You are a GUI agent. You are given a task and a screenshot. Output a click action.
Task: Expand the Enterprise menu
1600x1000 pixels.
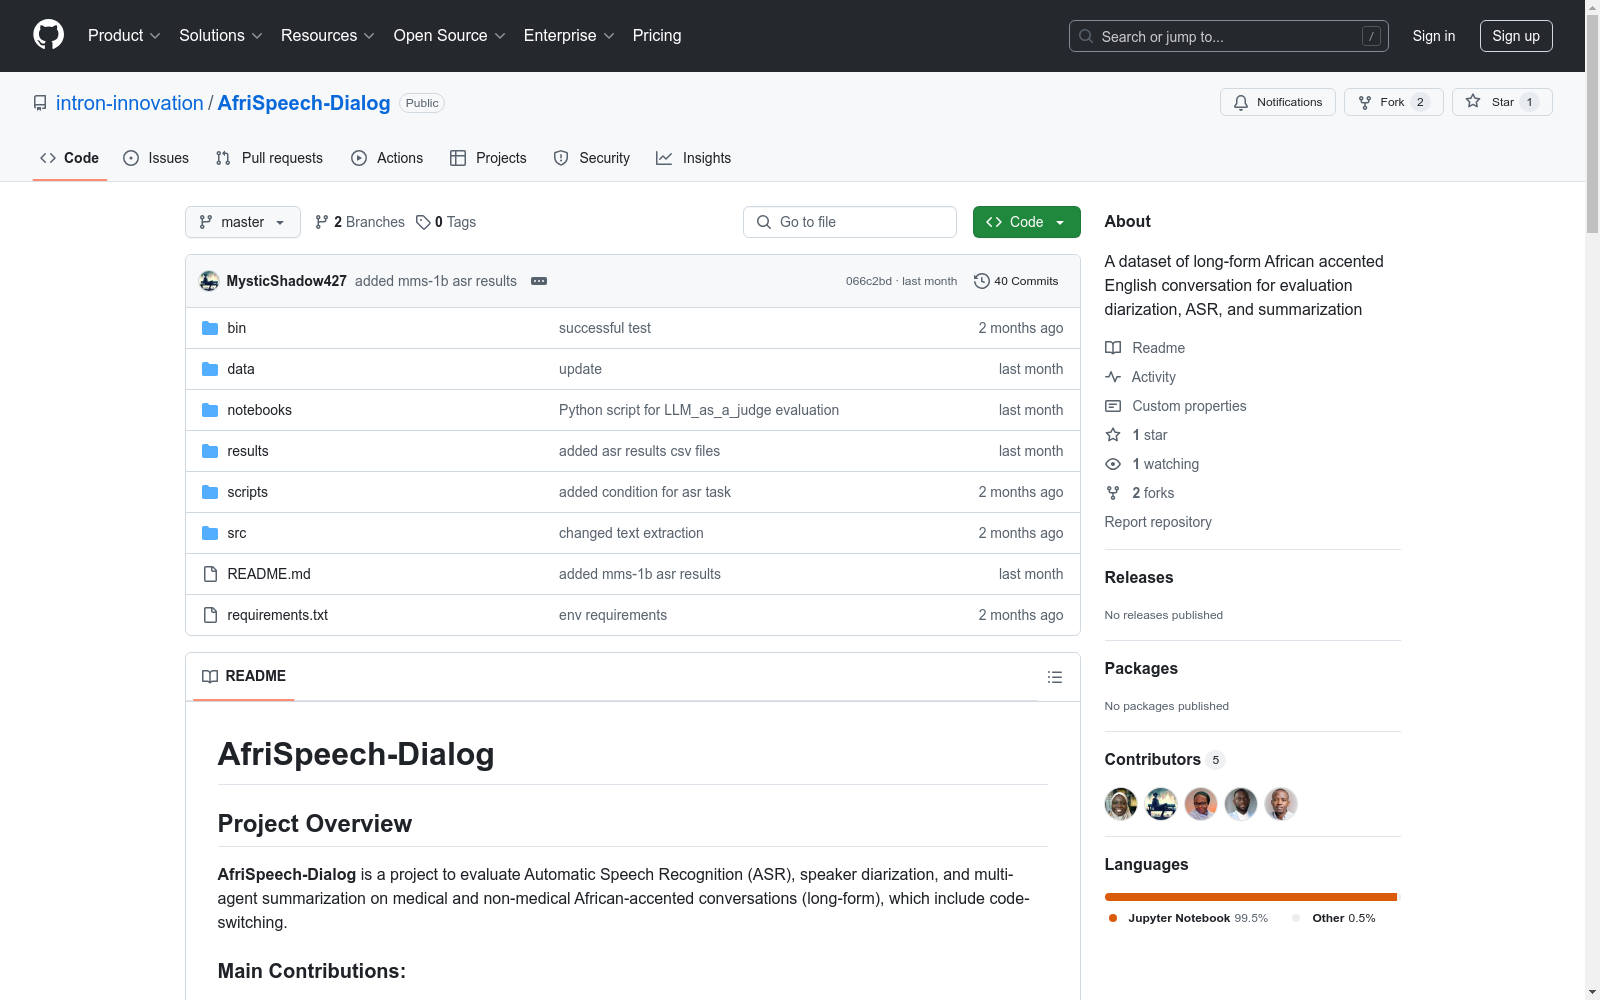point(569,36)
